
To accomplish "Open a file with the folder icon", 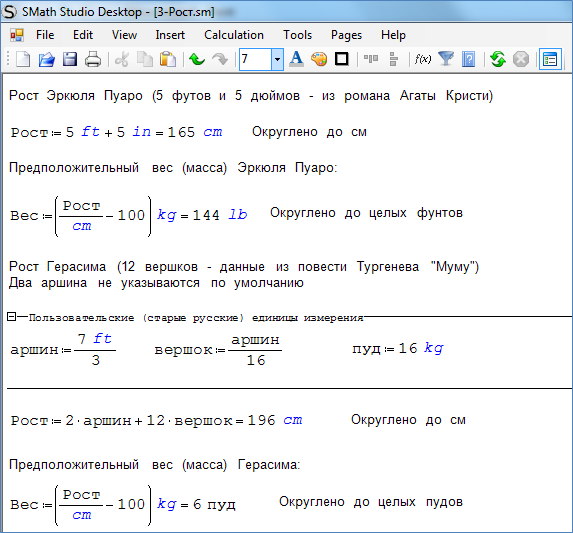I will [46, 59].
